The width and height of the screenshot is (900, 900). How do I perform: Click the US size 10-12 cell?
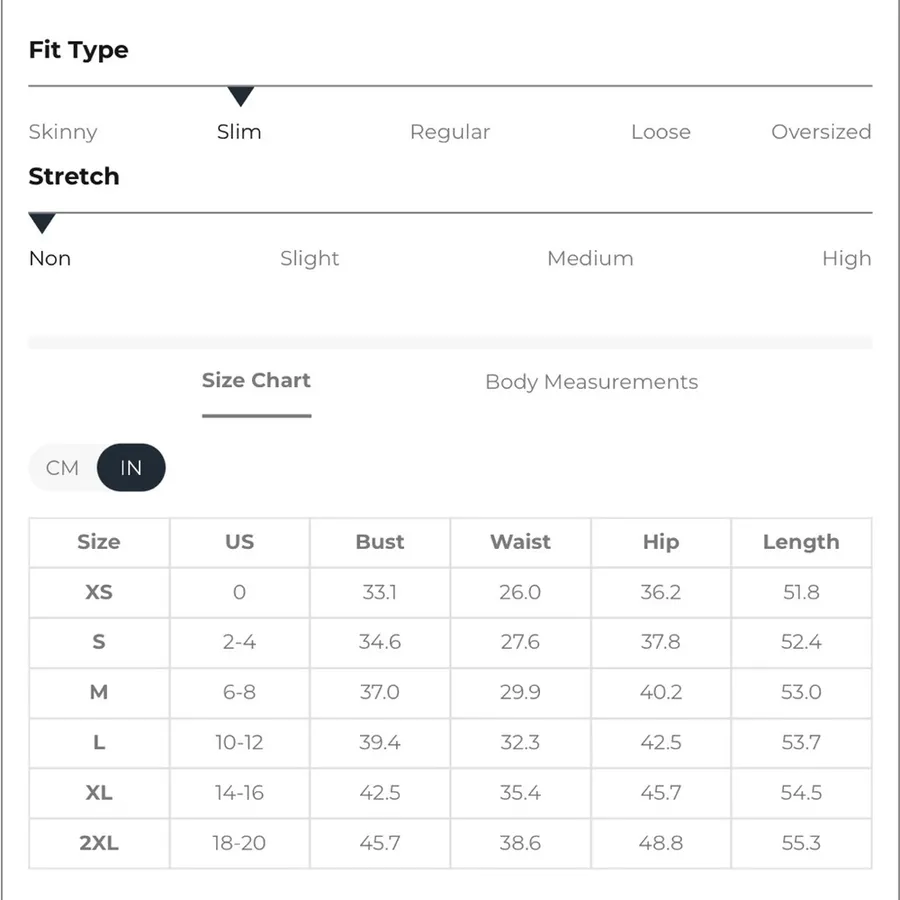239,743
